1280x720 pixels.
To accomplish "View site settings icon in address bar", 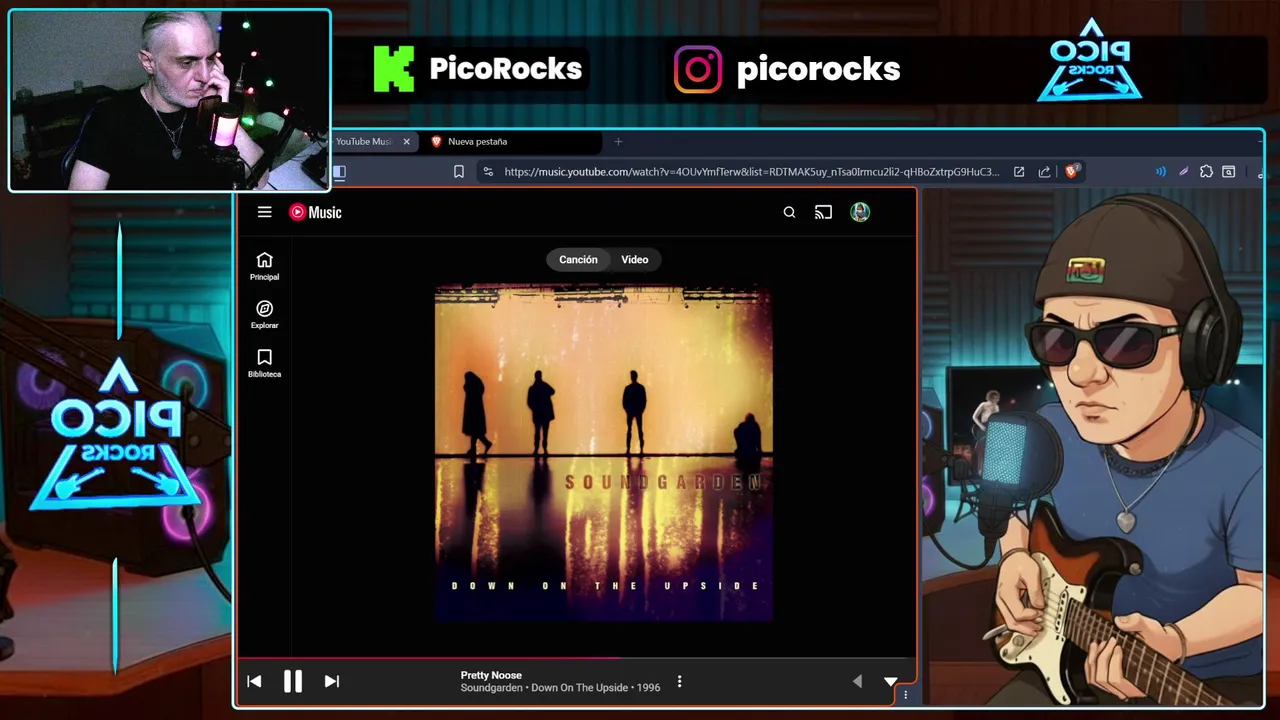I will [x=488, y=172].
